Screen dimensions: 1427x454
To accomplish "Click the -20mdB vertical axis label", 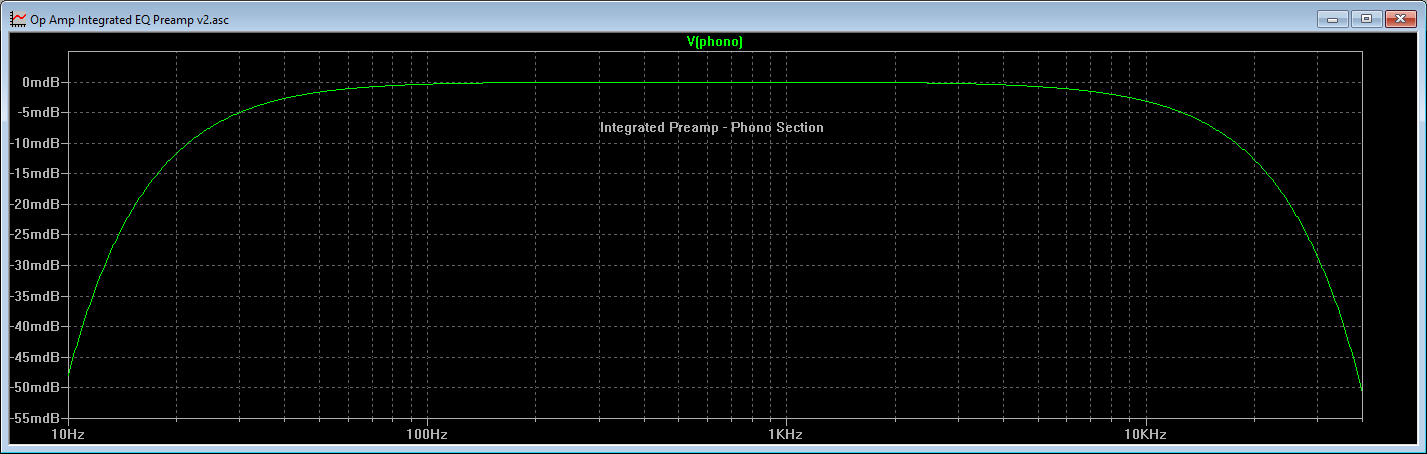I will coord(37,204).
